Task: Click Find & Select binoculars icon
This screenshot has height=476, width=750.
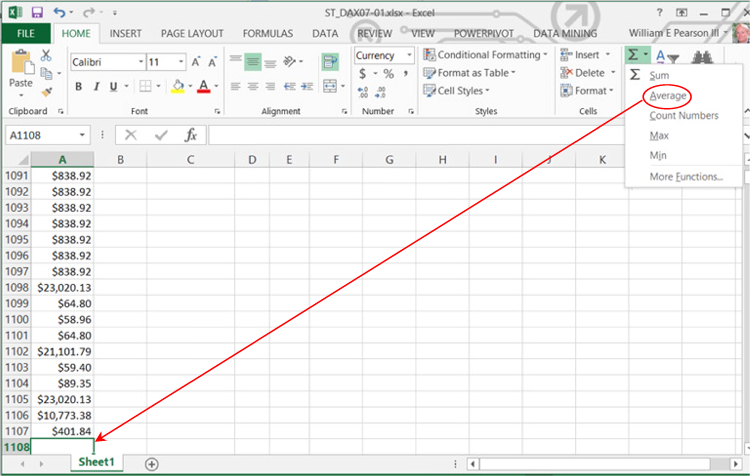Action: [702, 57]
